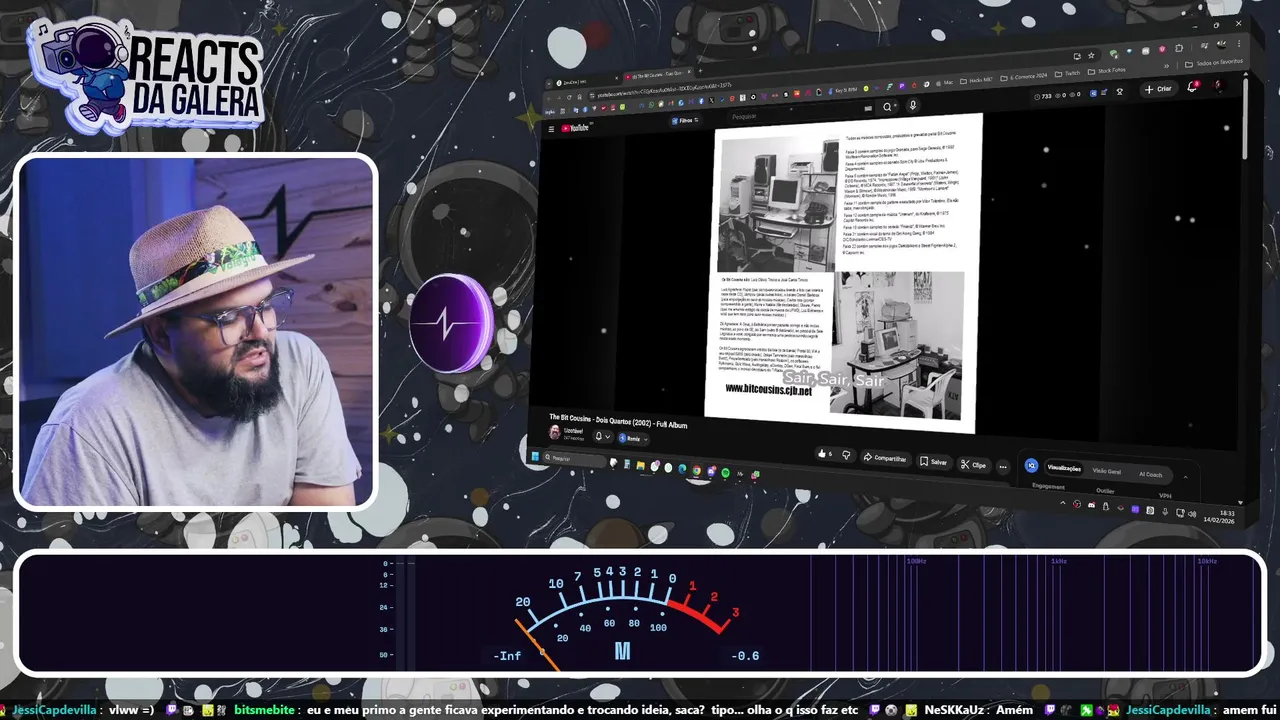Click the Clipe button

[973, 465]
